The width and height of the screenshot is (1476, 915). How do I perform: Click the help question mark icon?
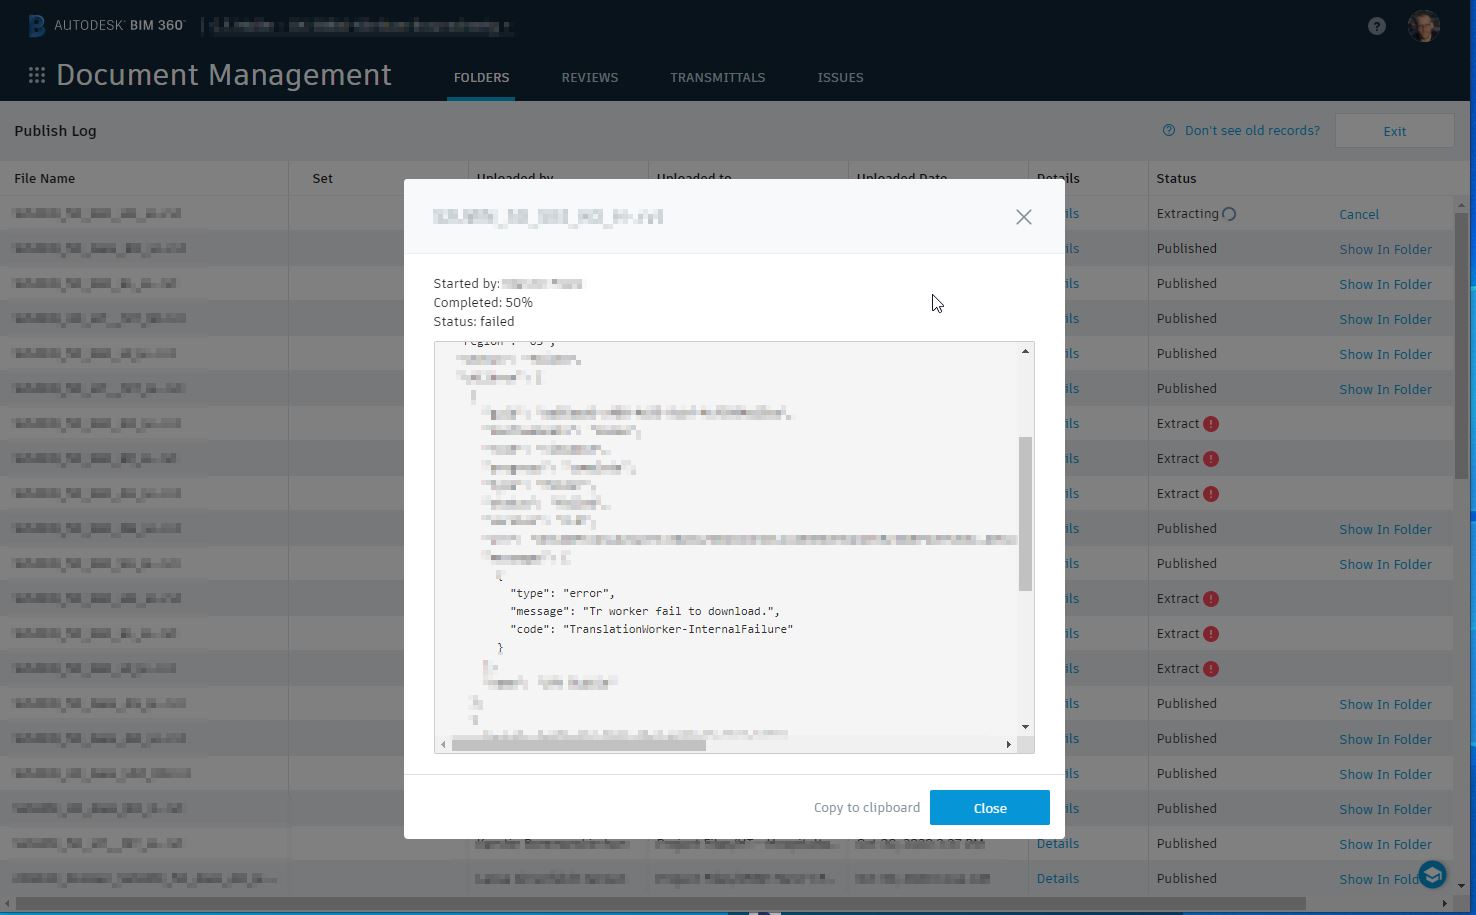(x=1376, y=26)
